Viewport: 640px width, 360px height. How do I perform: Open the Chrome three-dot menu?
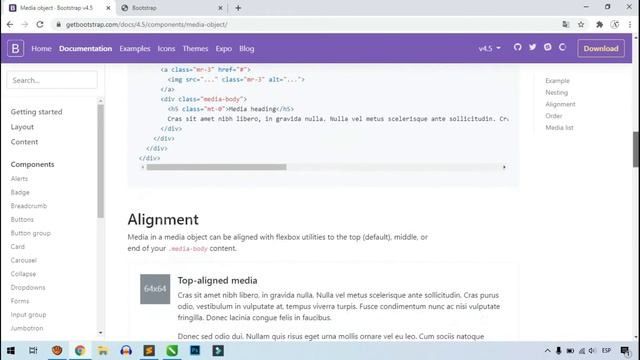[x=630, y=24]
